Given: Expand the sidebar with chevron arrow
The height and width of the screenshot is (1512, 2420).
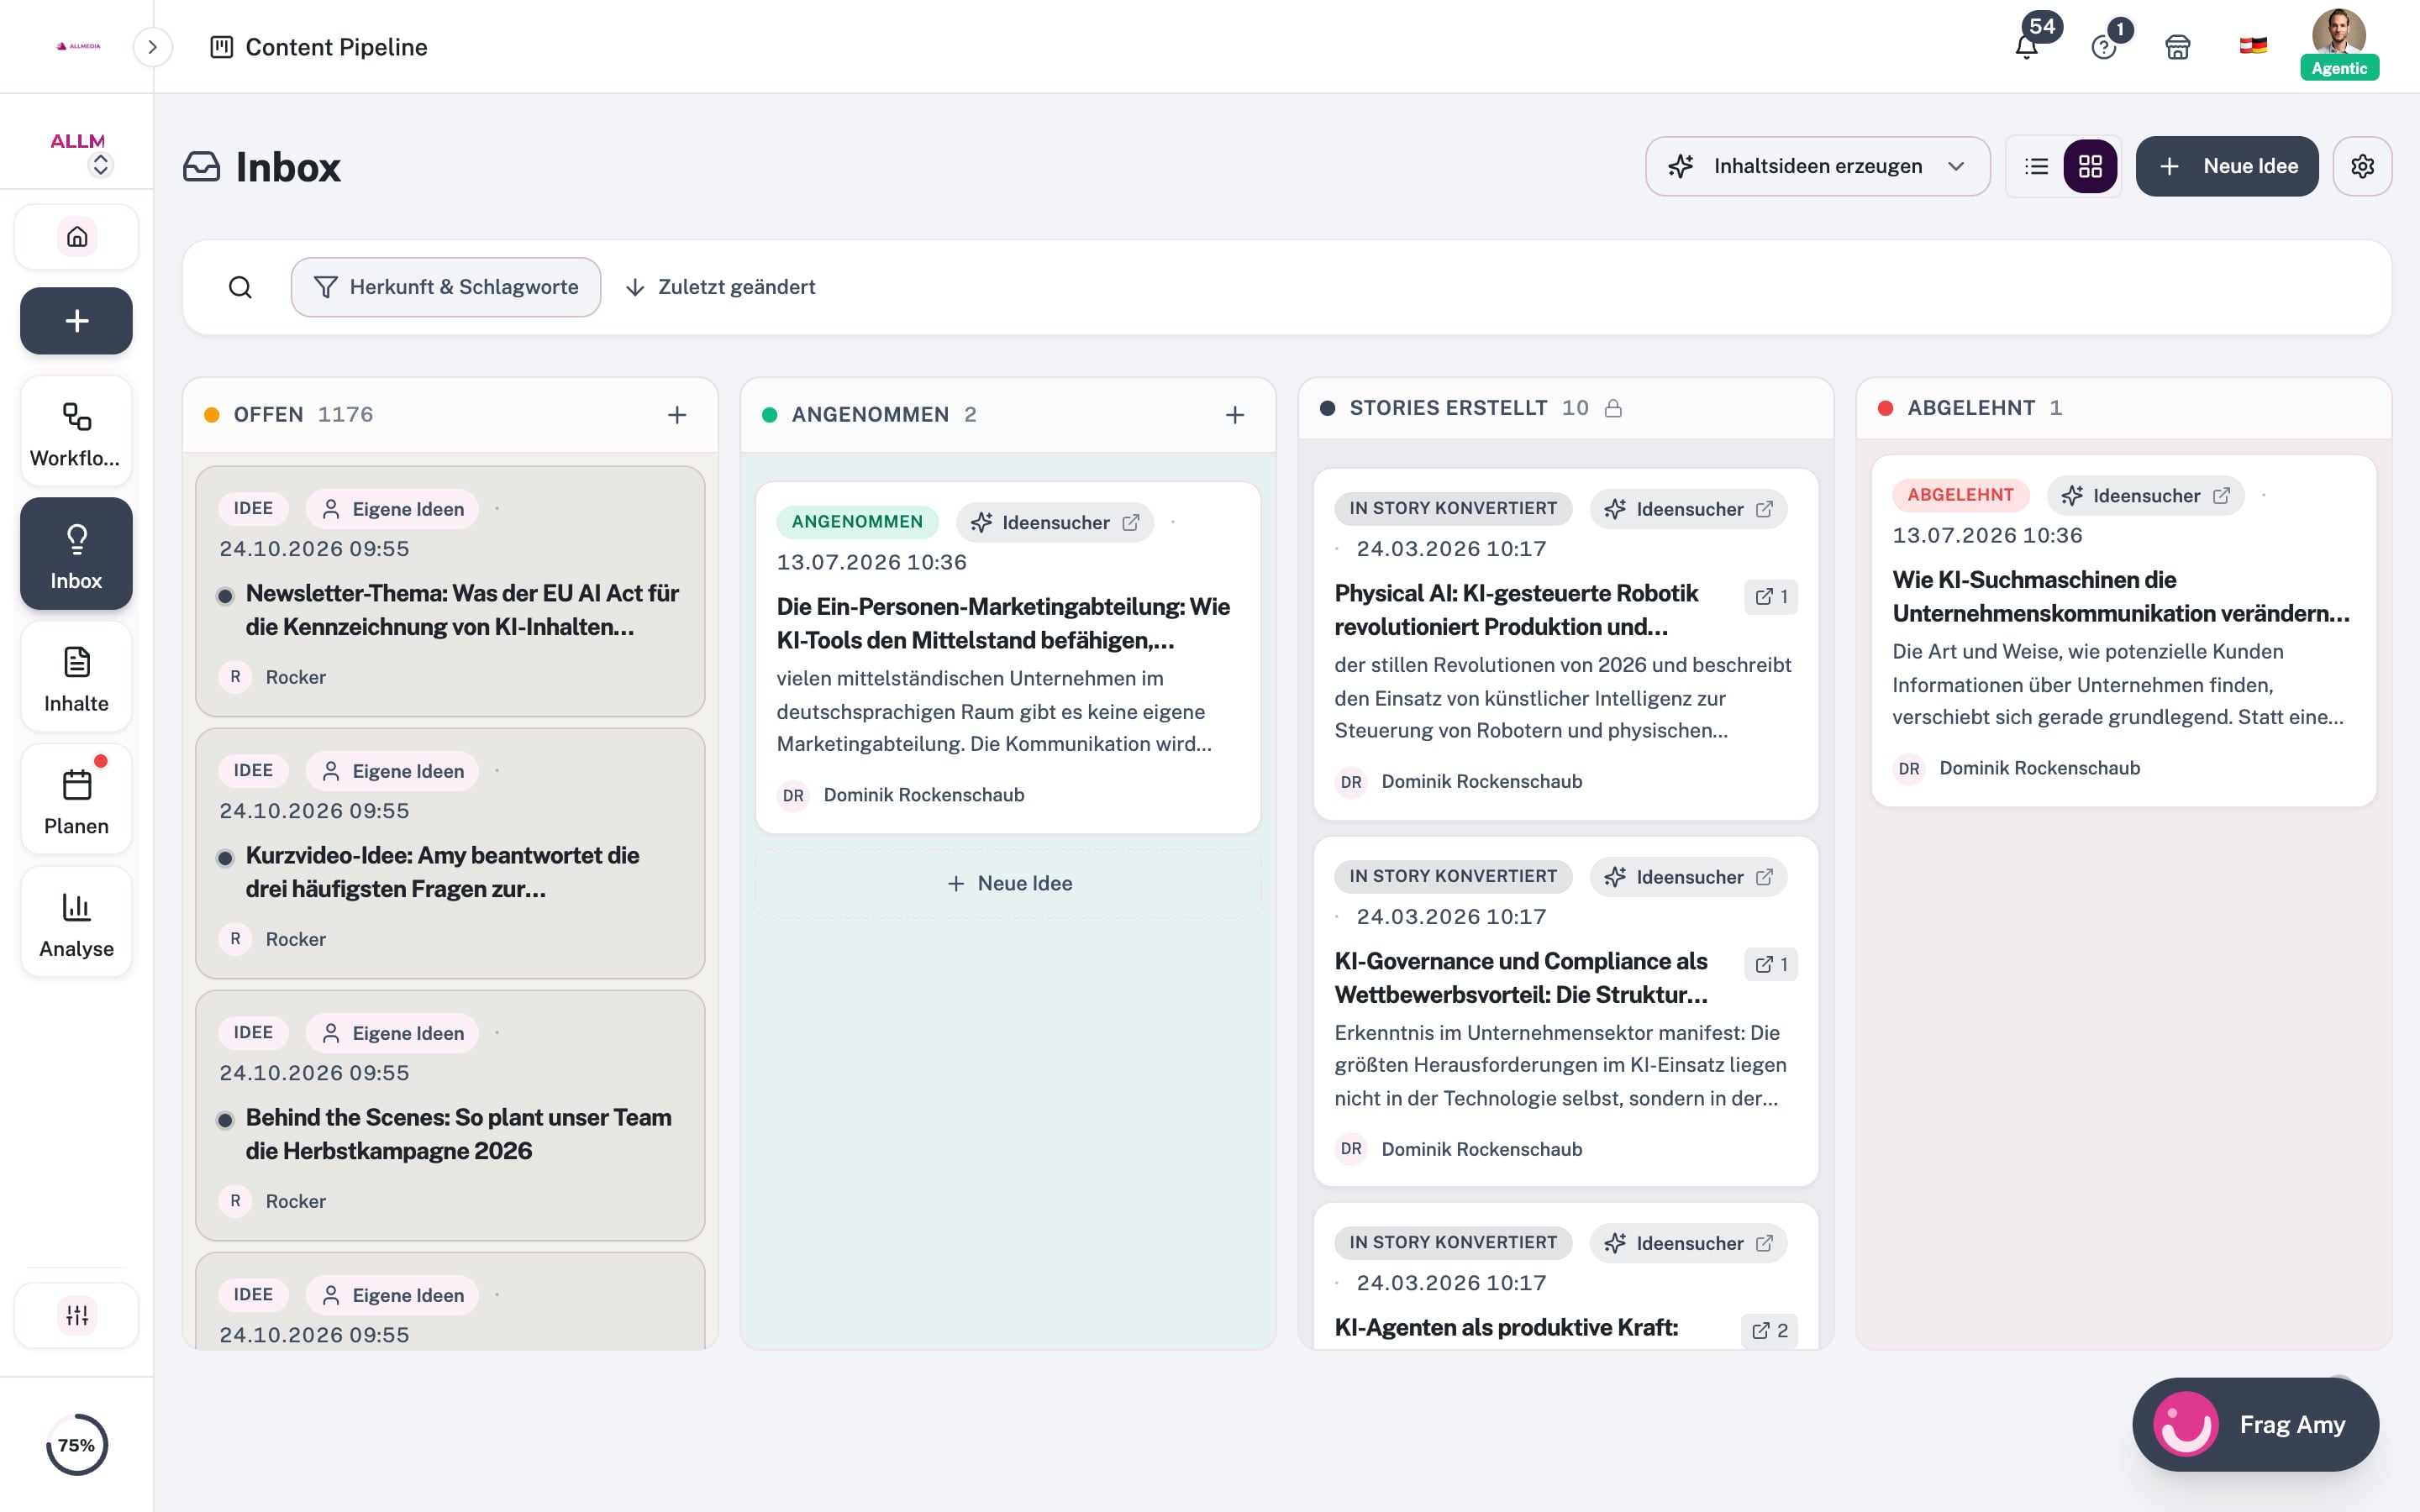Looking at the screenshot, I should coord(152,47).
